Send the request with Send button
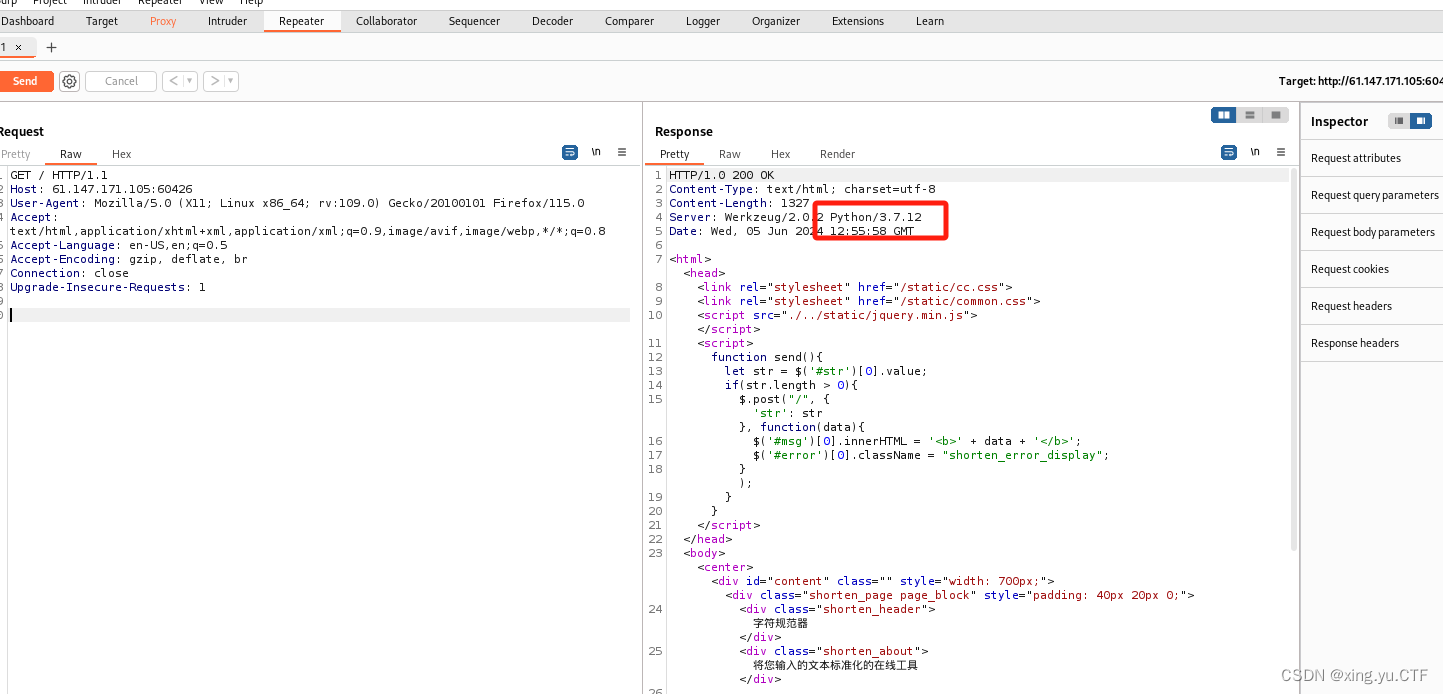This screenshot has width=1443, height=694. point(25,81)
